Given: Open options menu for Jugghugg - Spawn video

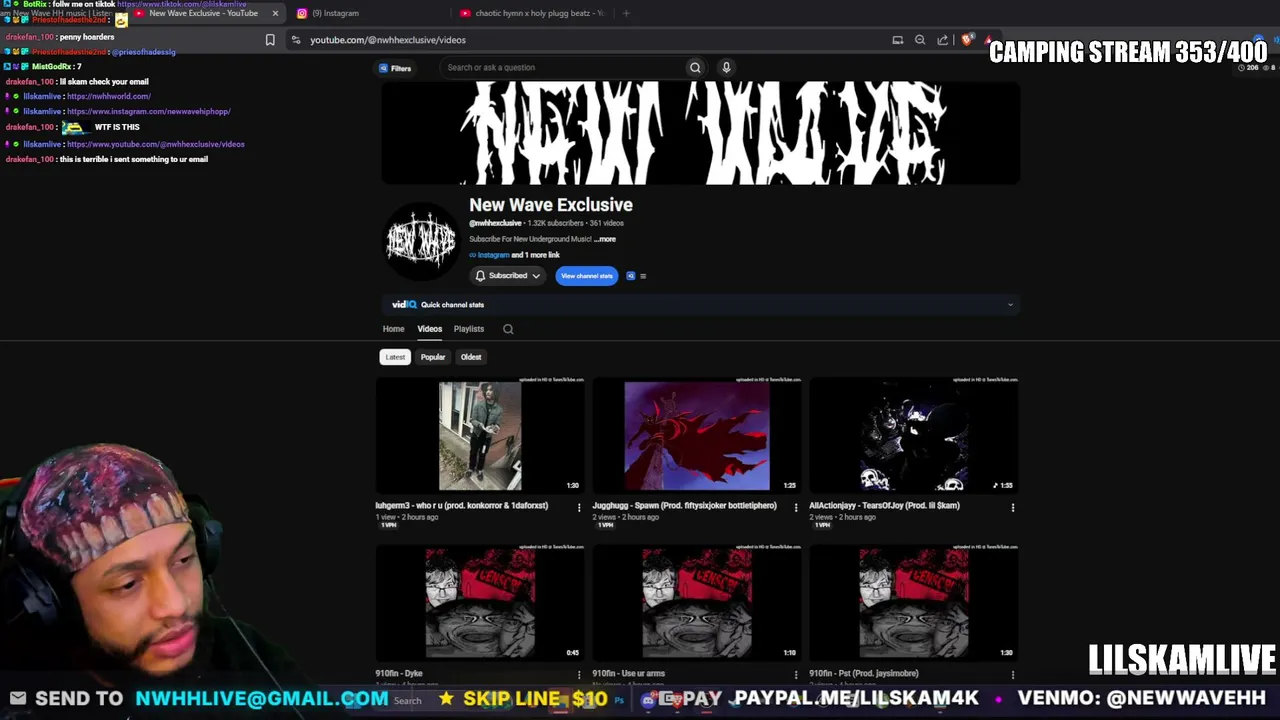Looking at the screenshot, I should (796, 507).
